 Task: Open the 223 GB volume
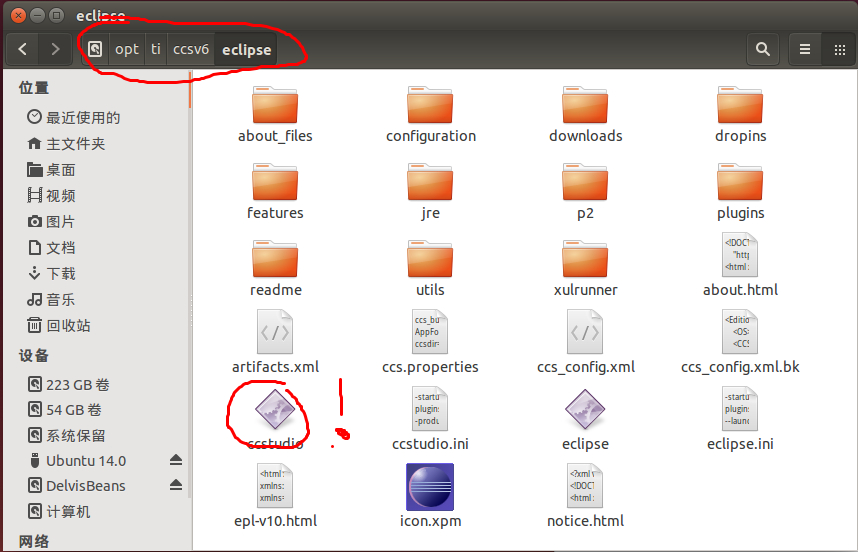[68, 385]
